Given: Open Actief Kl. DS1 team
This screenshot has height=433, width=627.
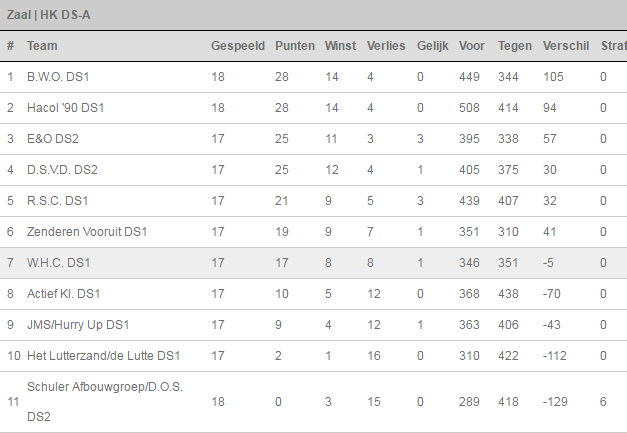Looking at the screenshot, I should 63,294.
